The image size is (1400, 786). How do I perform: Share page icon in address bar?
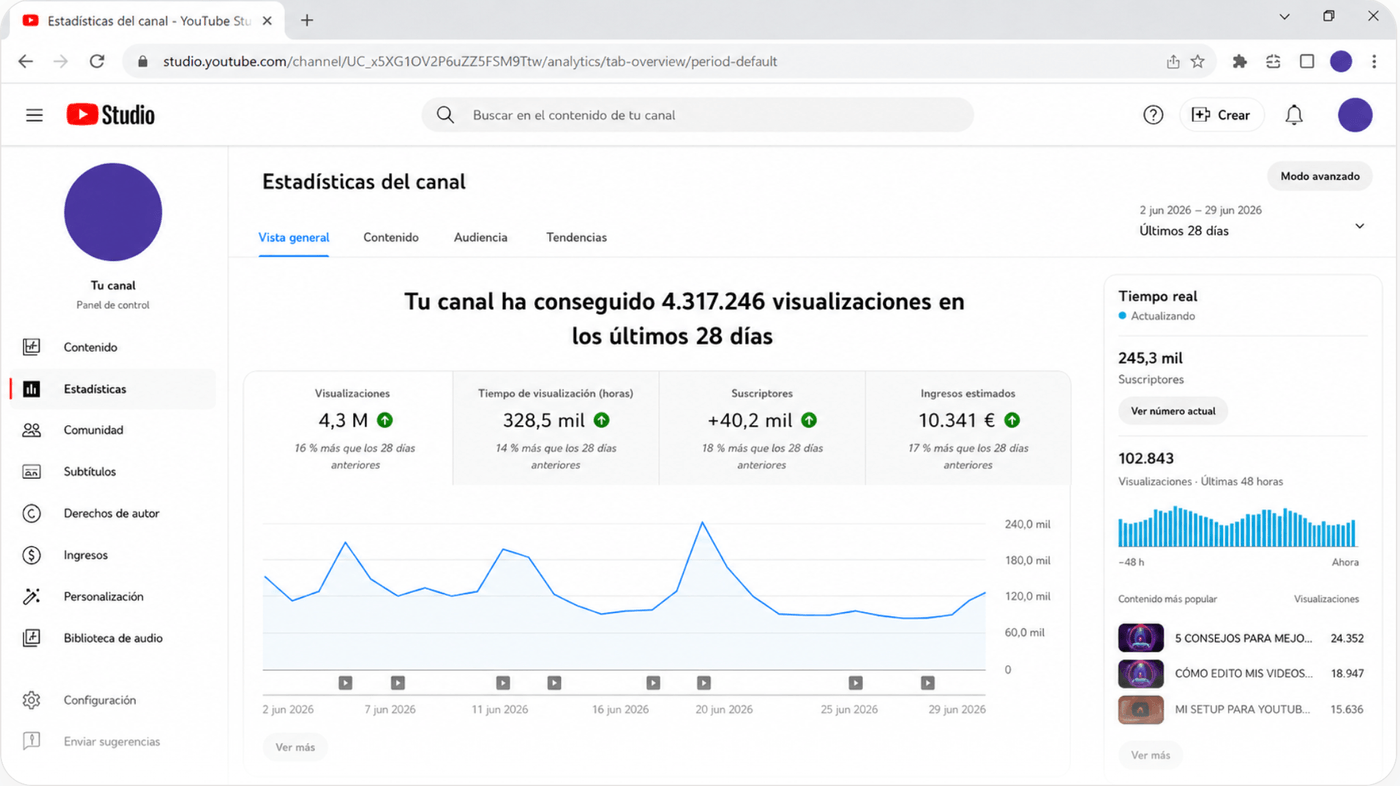click(1173, 61)
